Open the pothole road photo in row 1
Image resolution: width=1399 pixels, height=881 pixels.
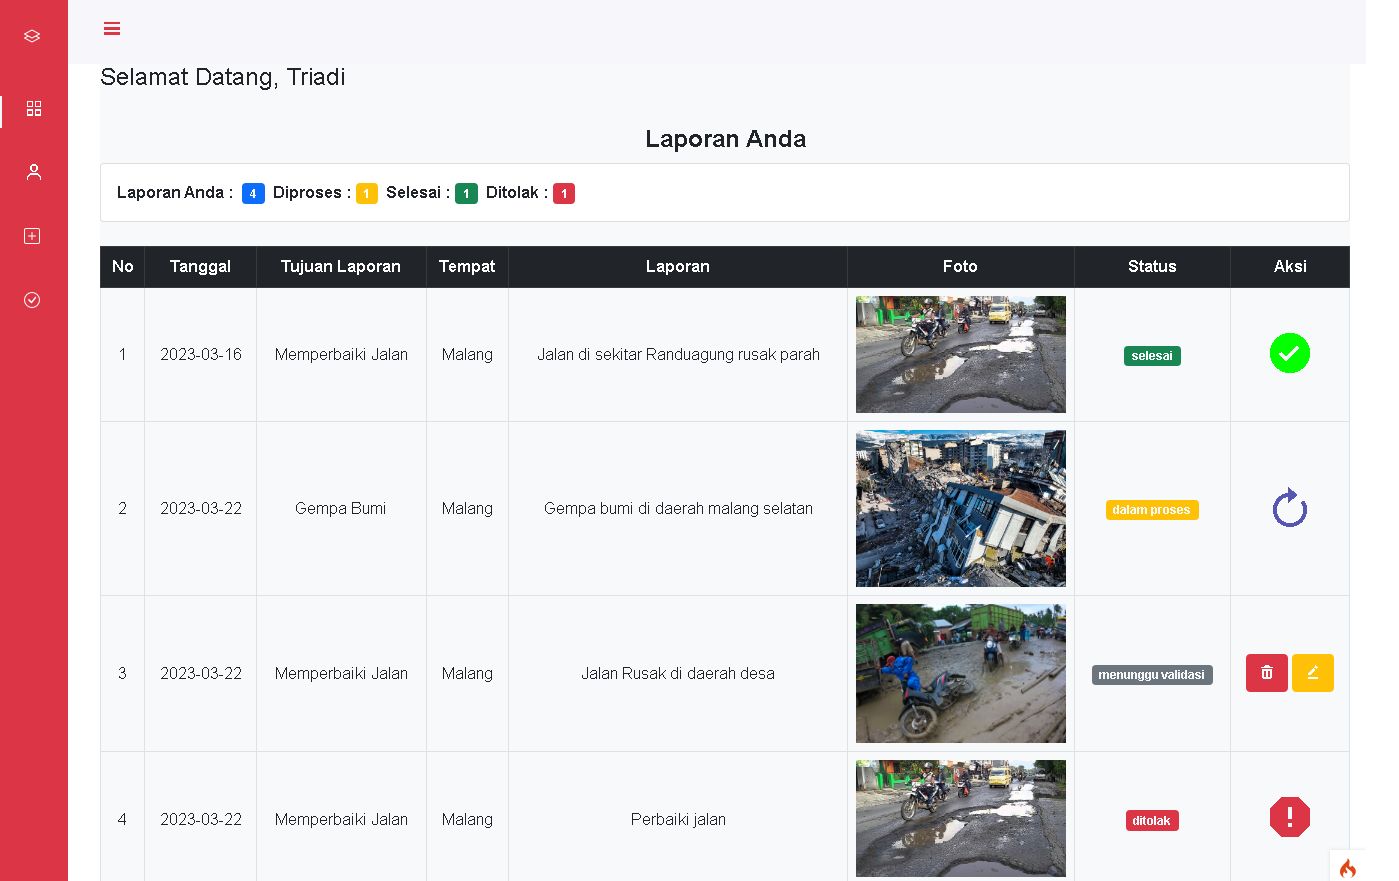(x=960, y=354)
